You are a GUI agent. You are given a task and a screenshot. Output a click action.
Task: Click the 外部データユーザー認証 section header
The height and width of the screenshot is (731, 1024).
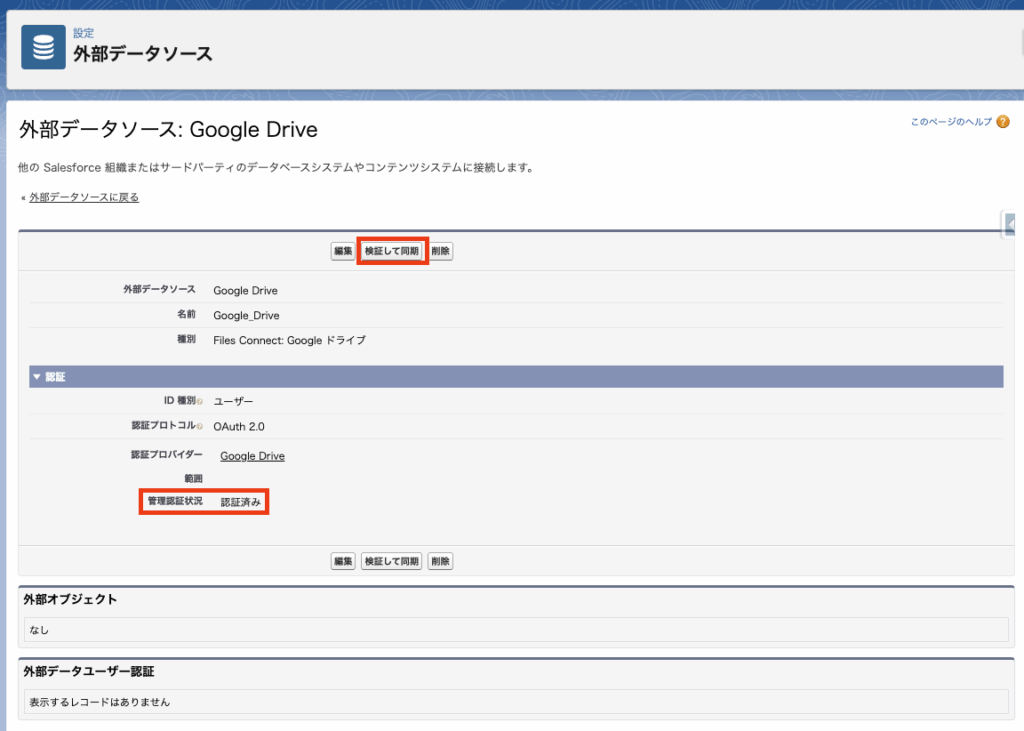89,672
